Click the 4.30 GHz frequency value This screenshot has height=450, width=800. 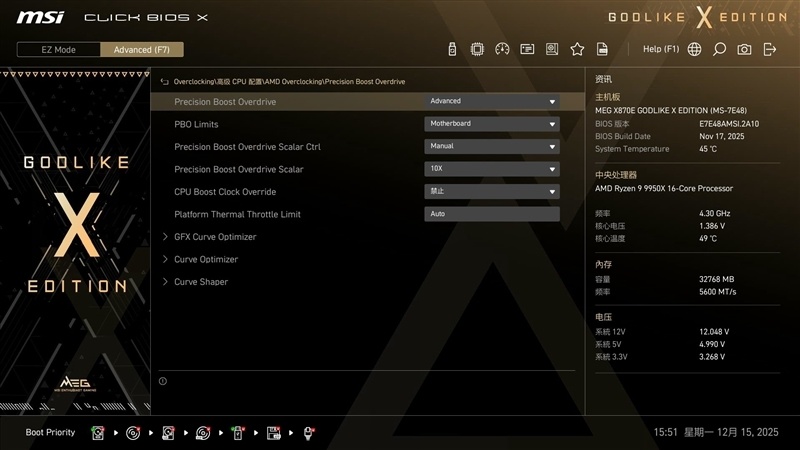tap(714, 213)
